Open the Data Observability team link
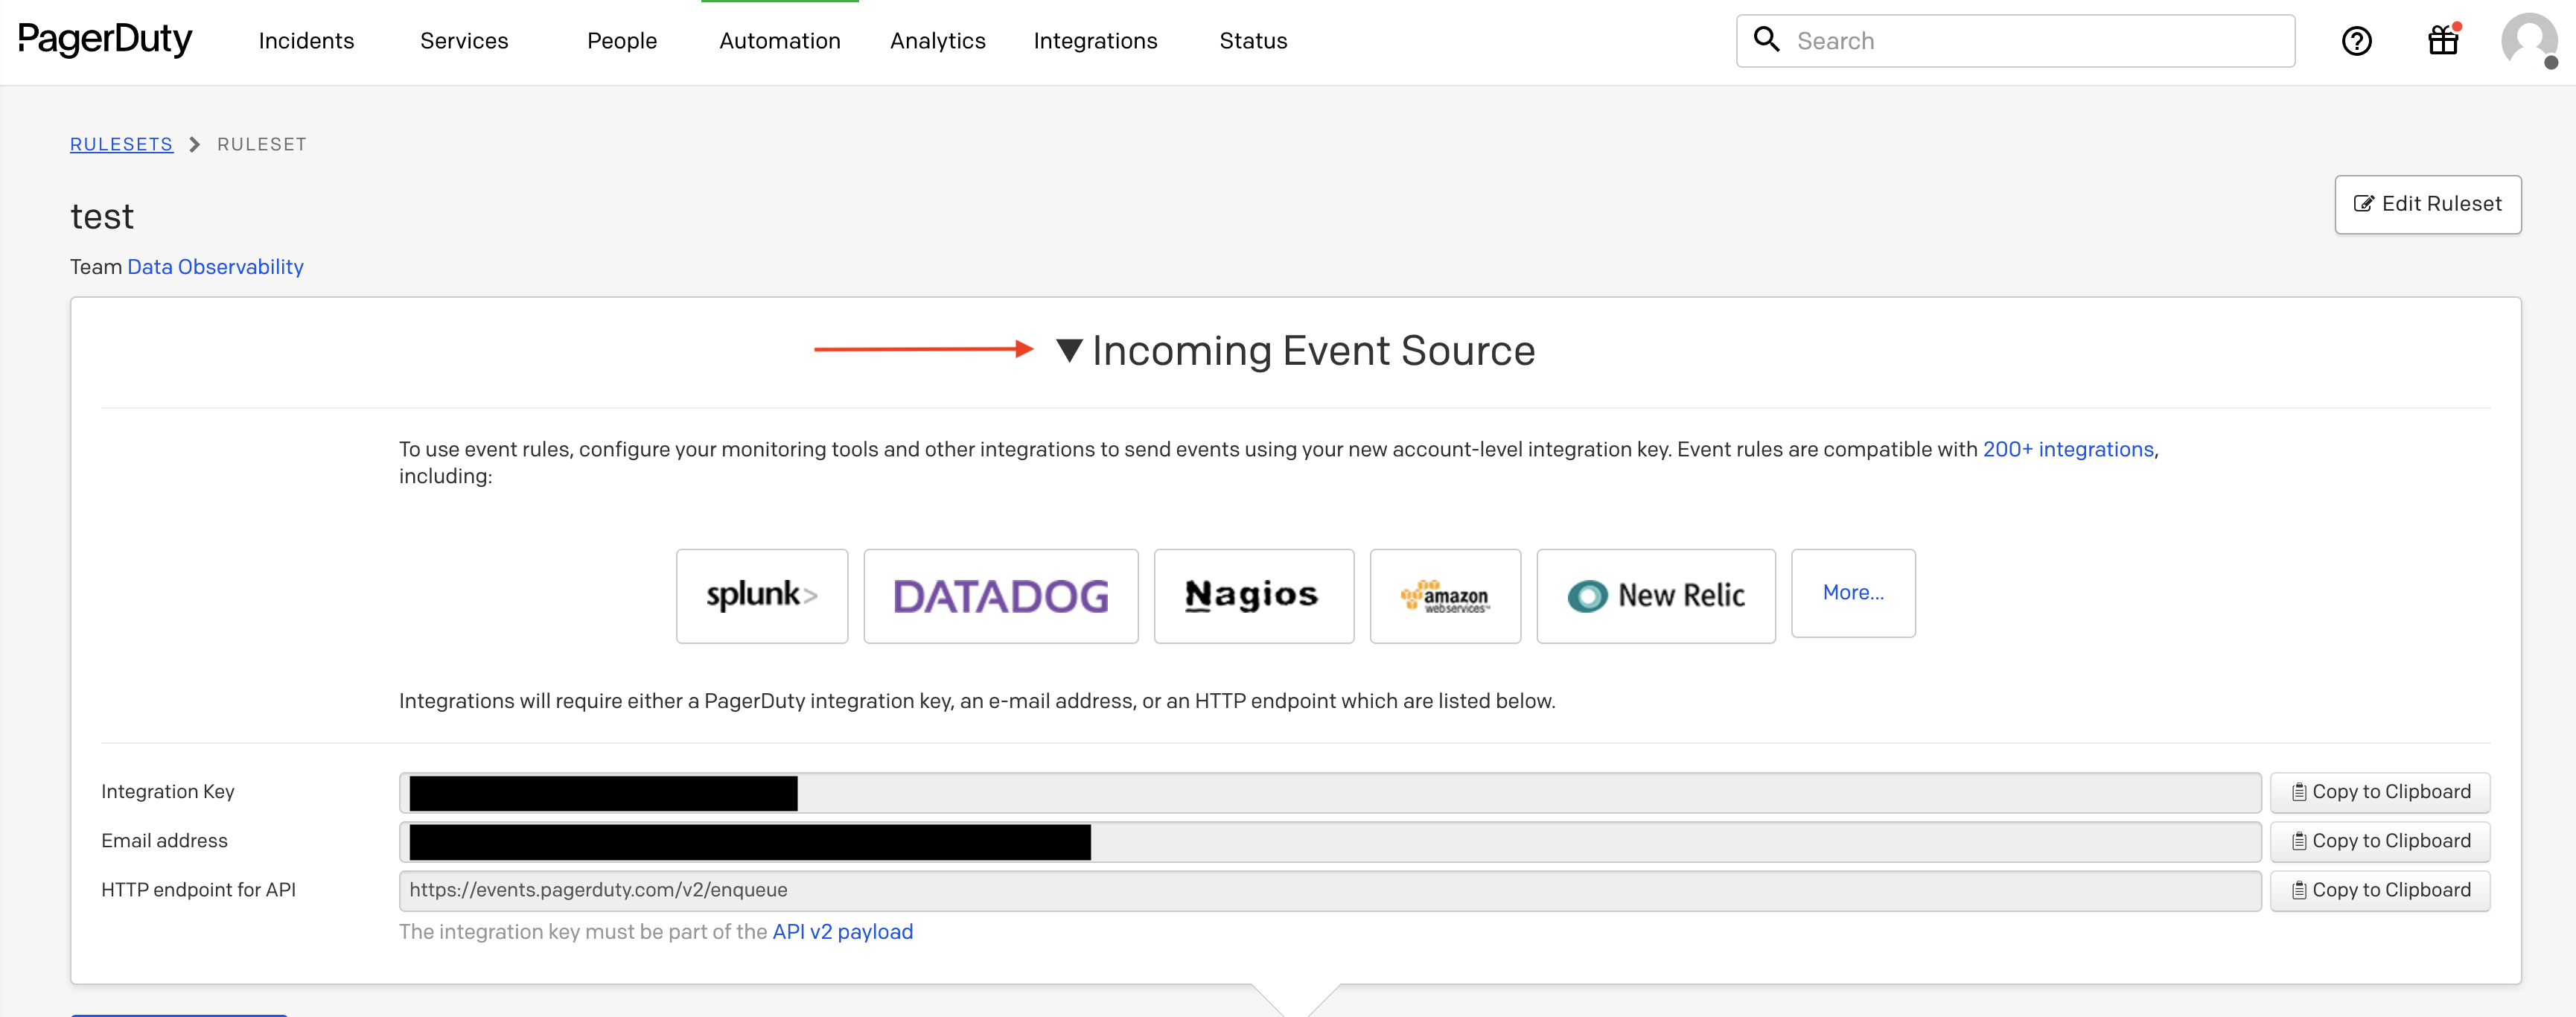 (215, 266)
